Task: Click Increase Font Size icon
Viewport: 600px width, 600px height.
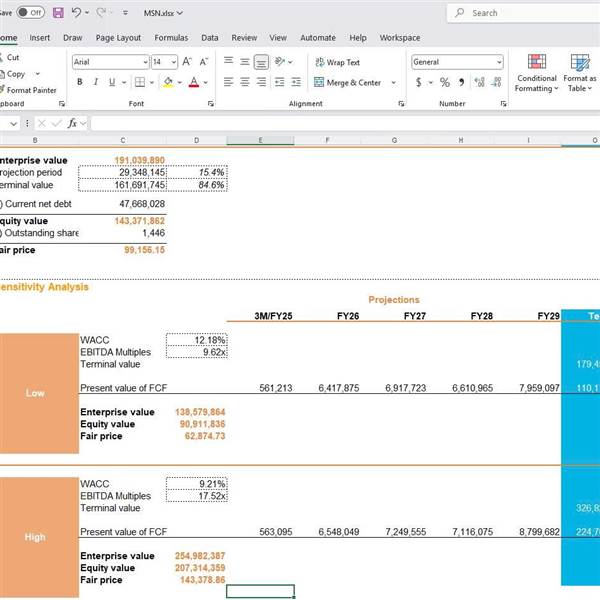Action: pyautogui.click(x=187, y=62)
